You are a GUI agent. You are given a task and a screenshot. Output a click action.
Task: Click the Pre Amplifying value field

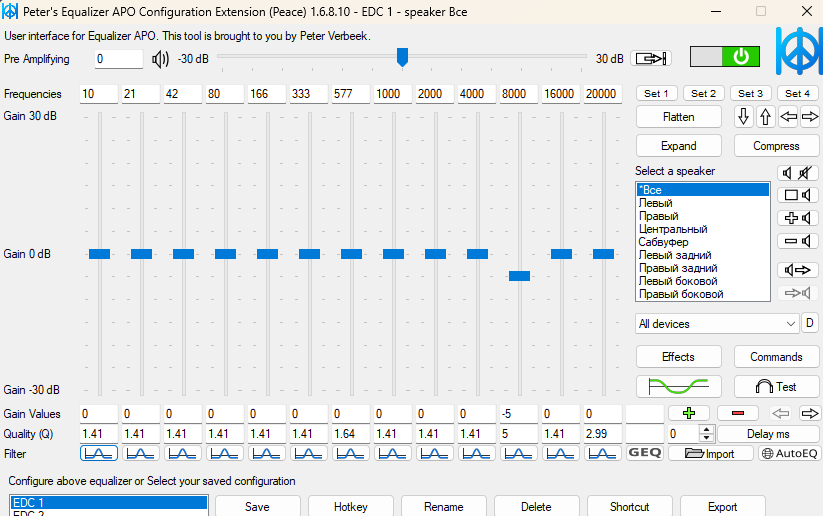tap(119, 59)
